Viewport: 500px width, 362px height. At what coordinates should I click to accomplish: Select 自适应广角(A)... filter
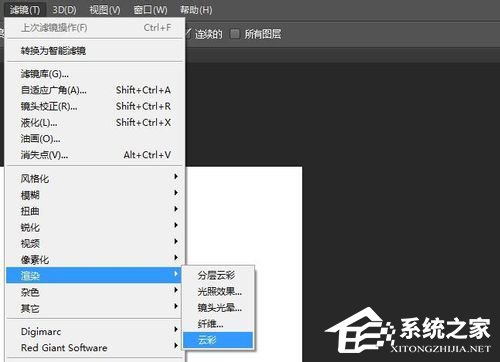[x=95, y=90]
